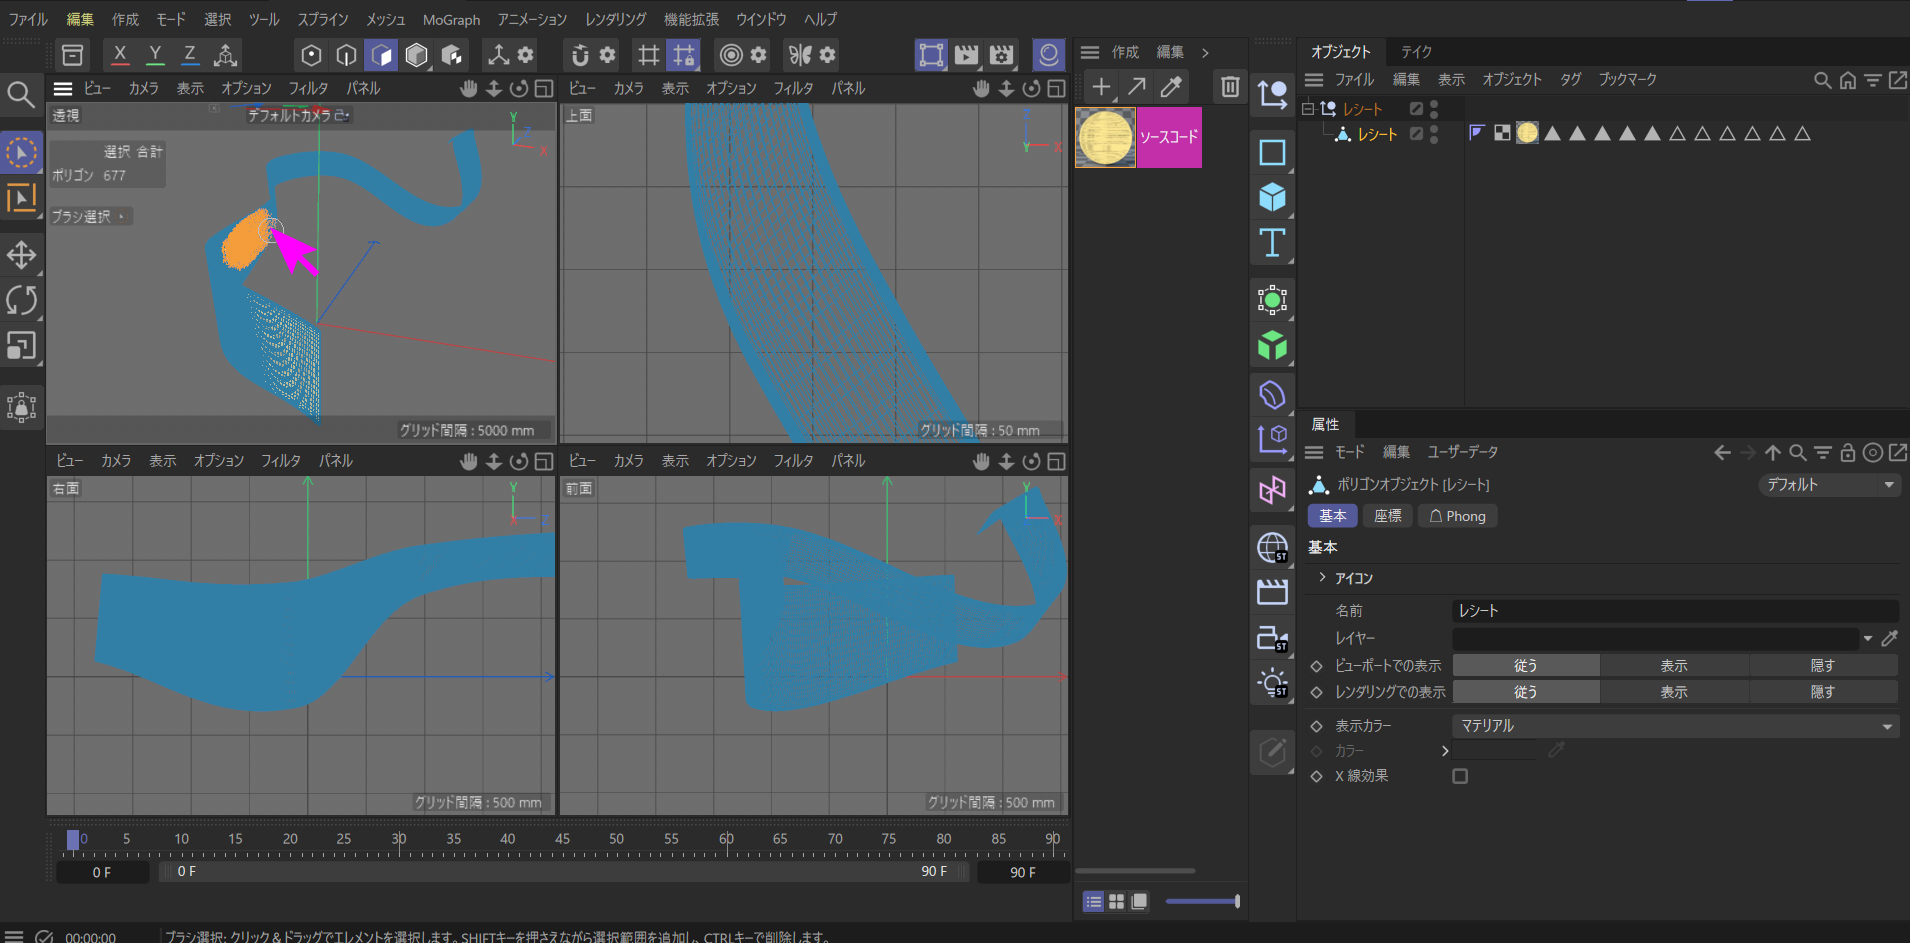The width and height of the screenshot is (1910, 943).
Task: Set ビューポートでの表示 to 隠す
Action: [1822, 666]
